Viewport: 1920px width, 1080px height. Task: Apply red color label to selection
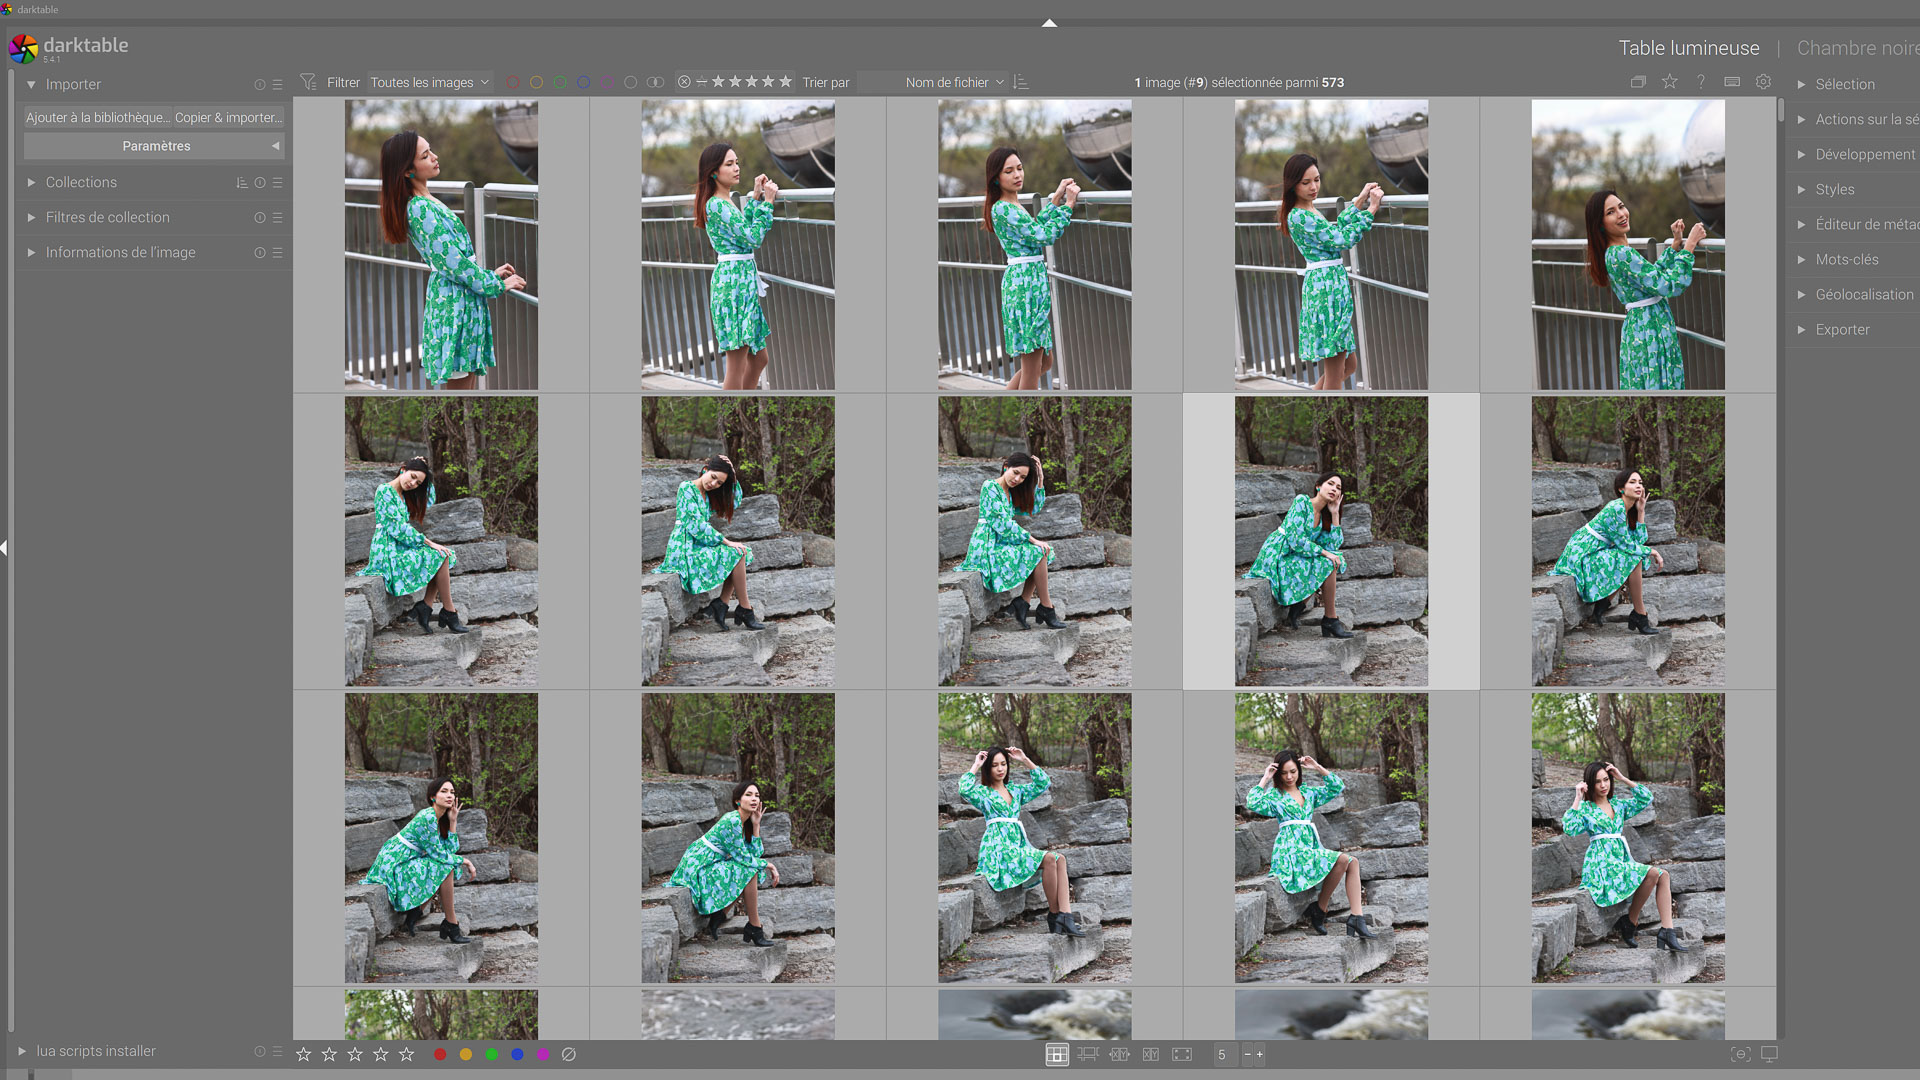point(440,1054)
